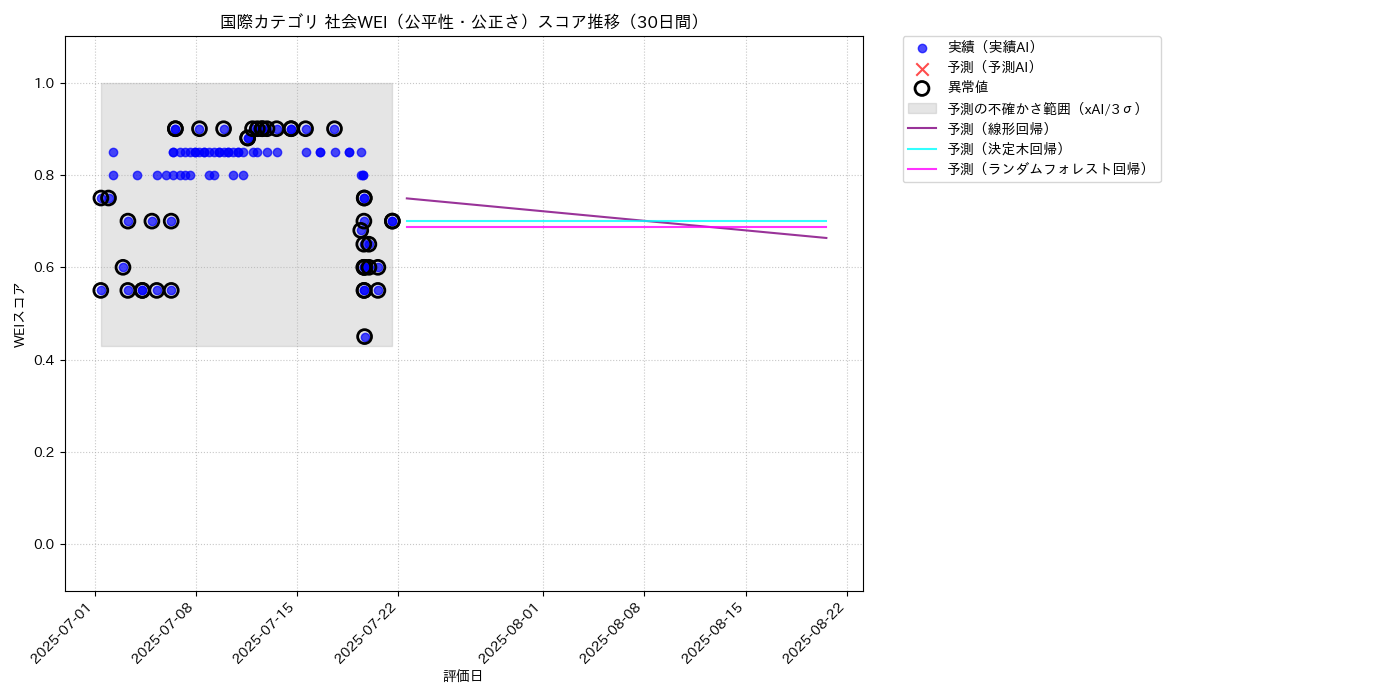Click the x-axis tick 2025-07-01
The height and width of the screenshot is (700, 1400).
[65, 631]
